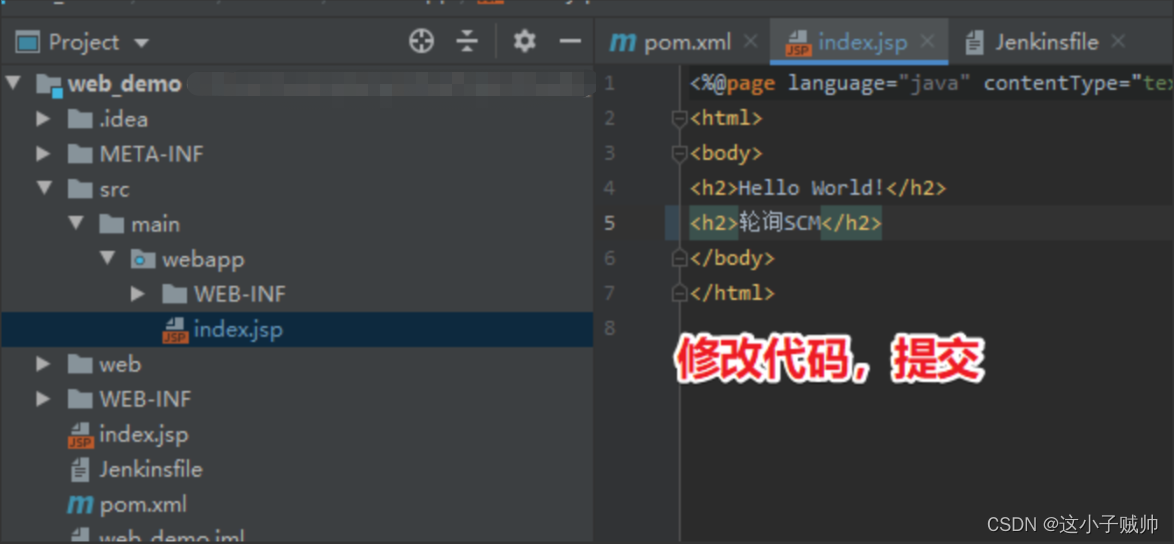1174x544 pixels.
Task: Click the webapp folder icon
Action: pos(142,259)
